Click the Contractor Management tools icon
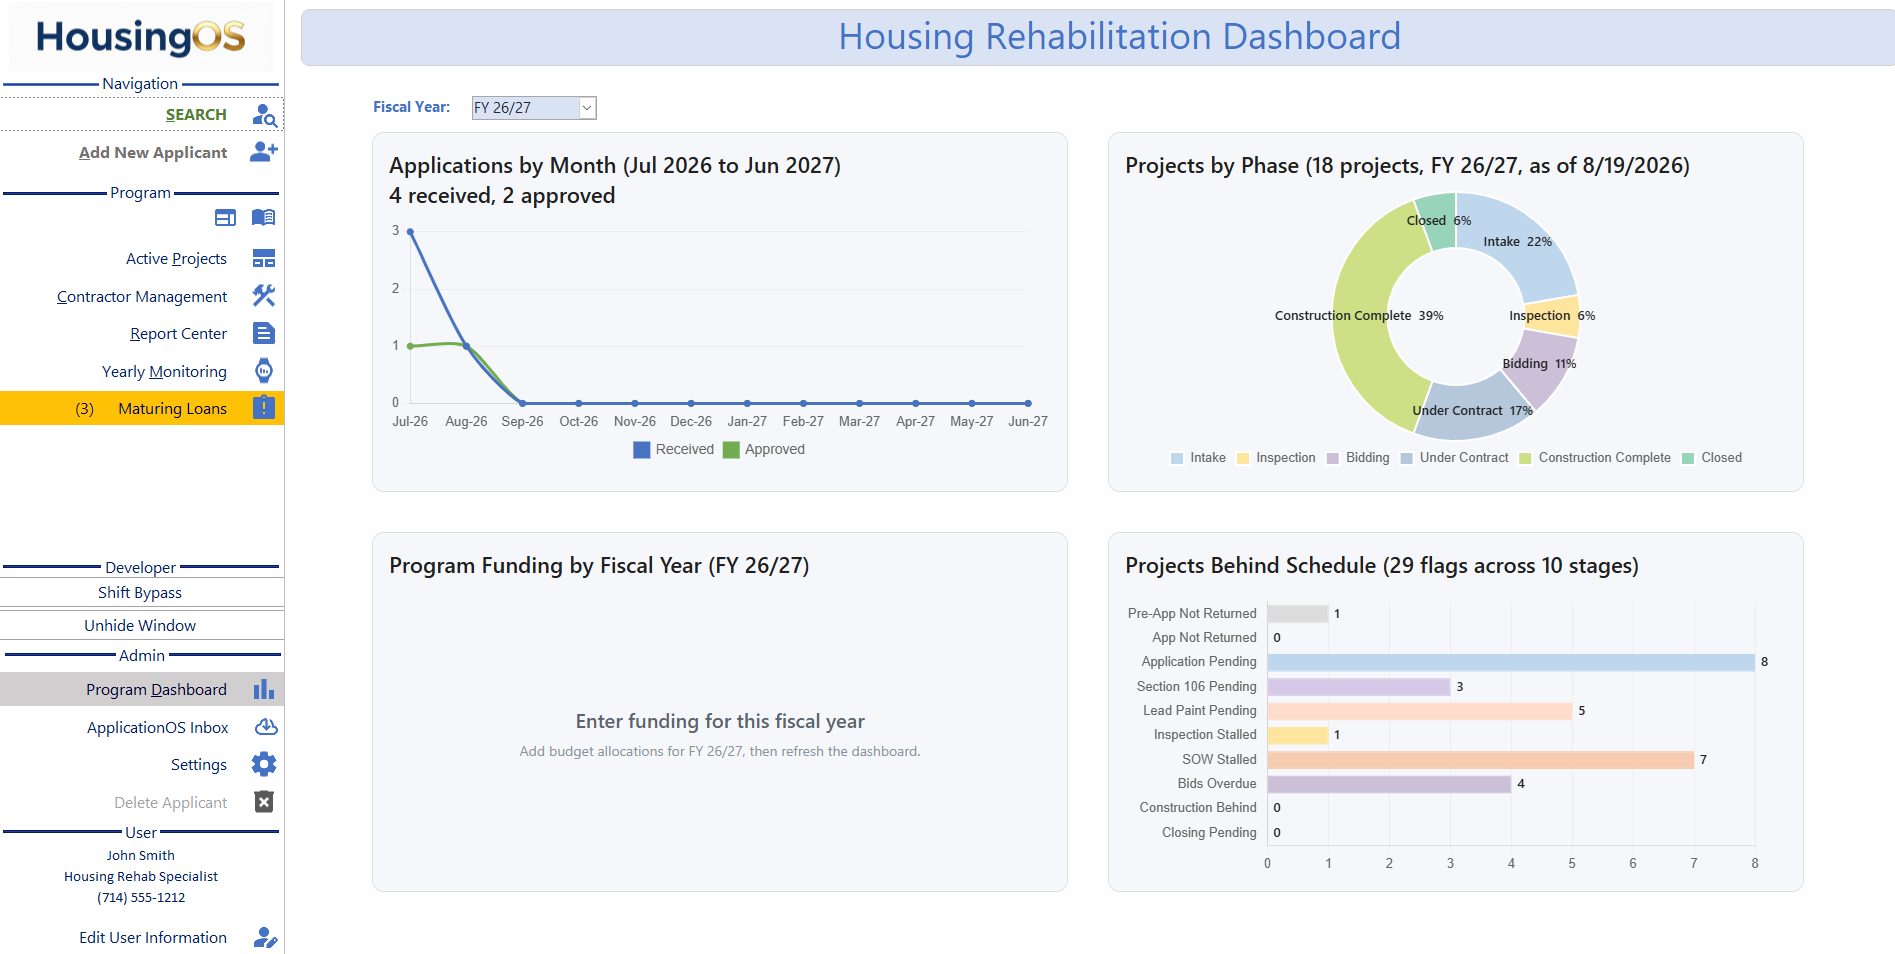 (x=264, y=296)
